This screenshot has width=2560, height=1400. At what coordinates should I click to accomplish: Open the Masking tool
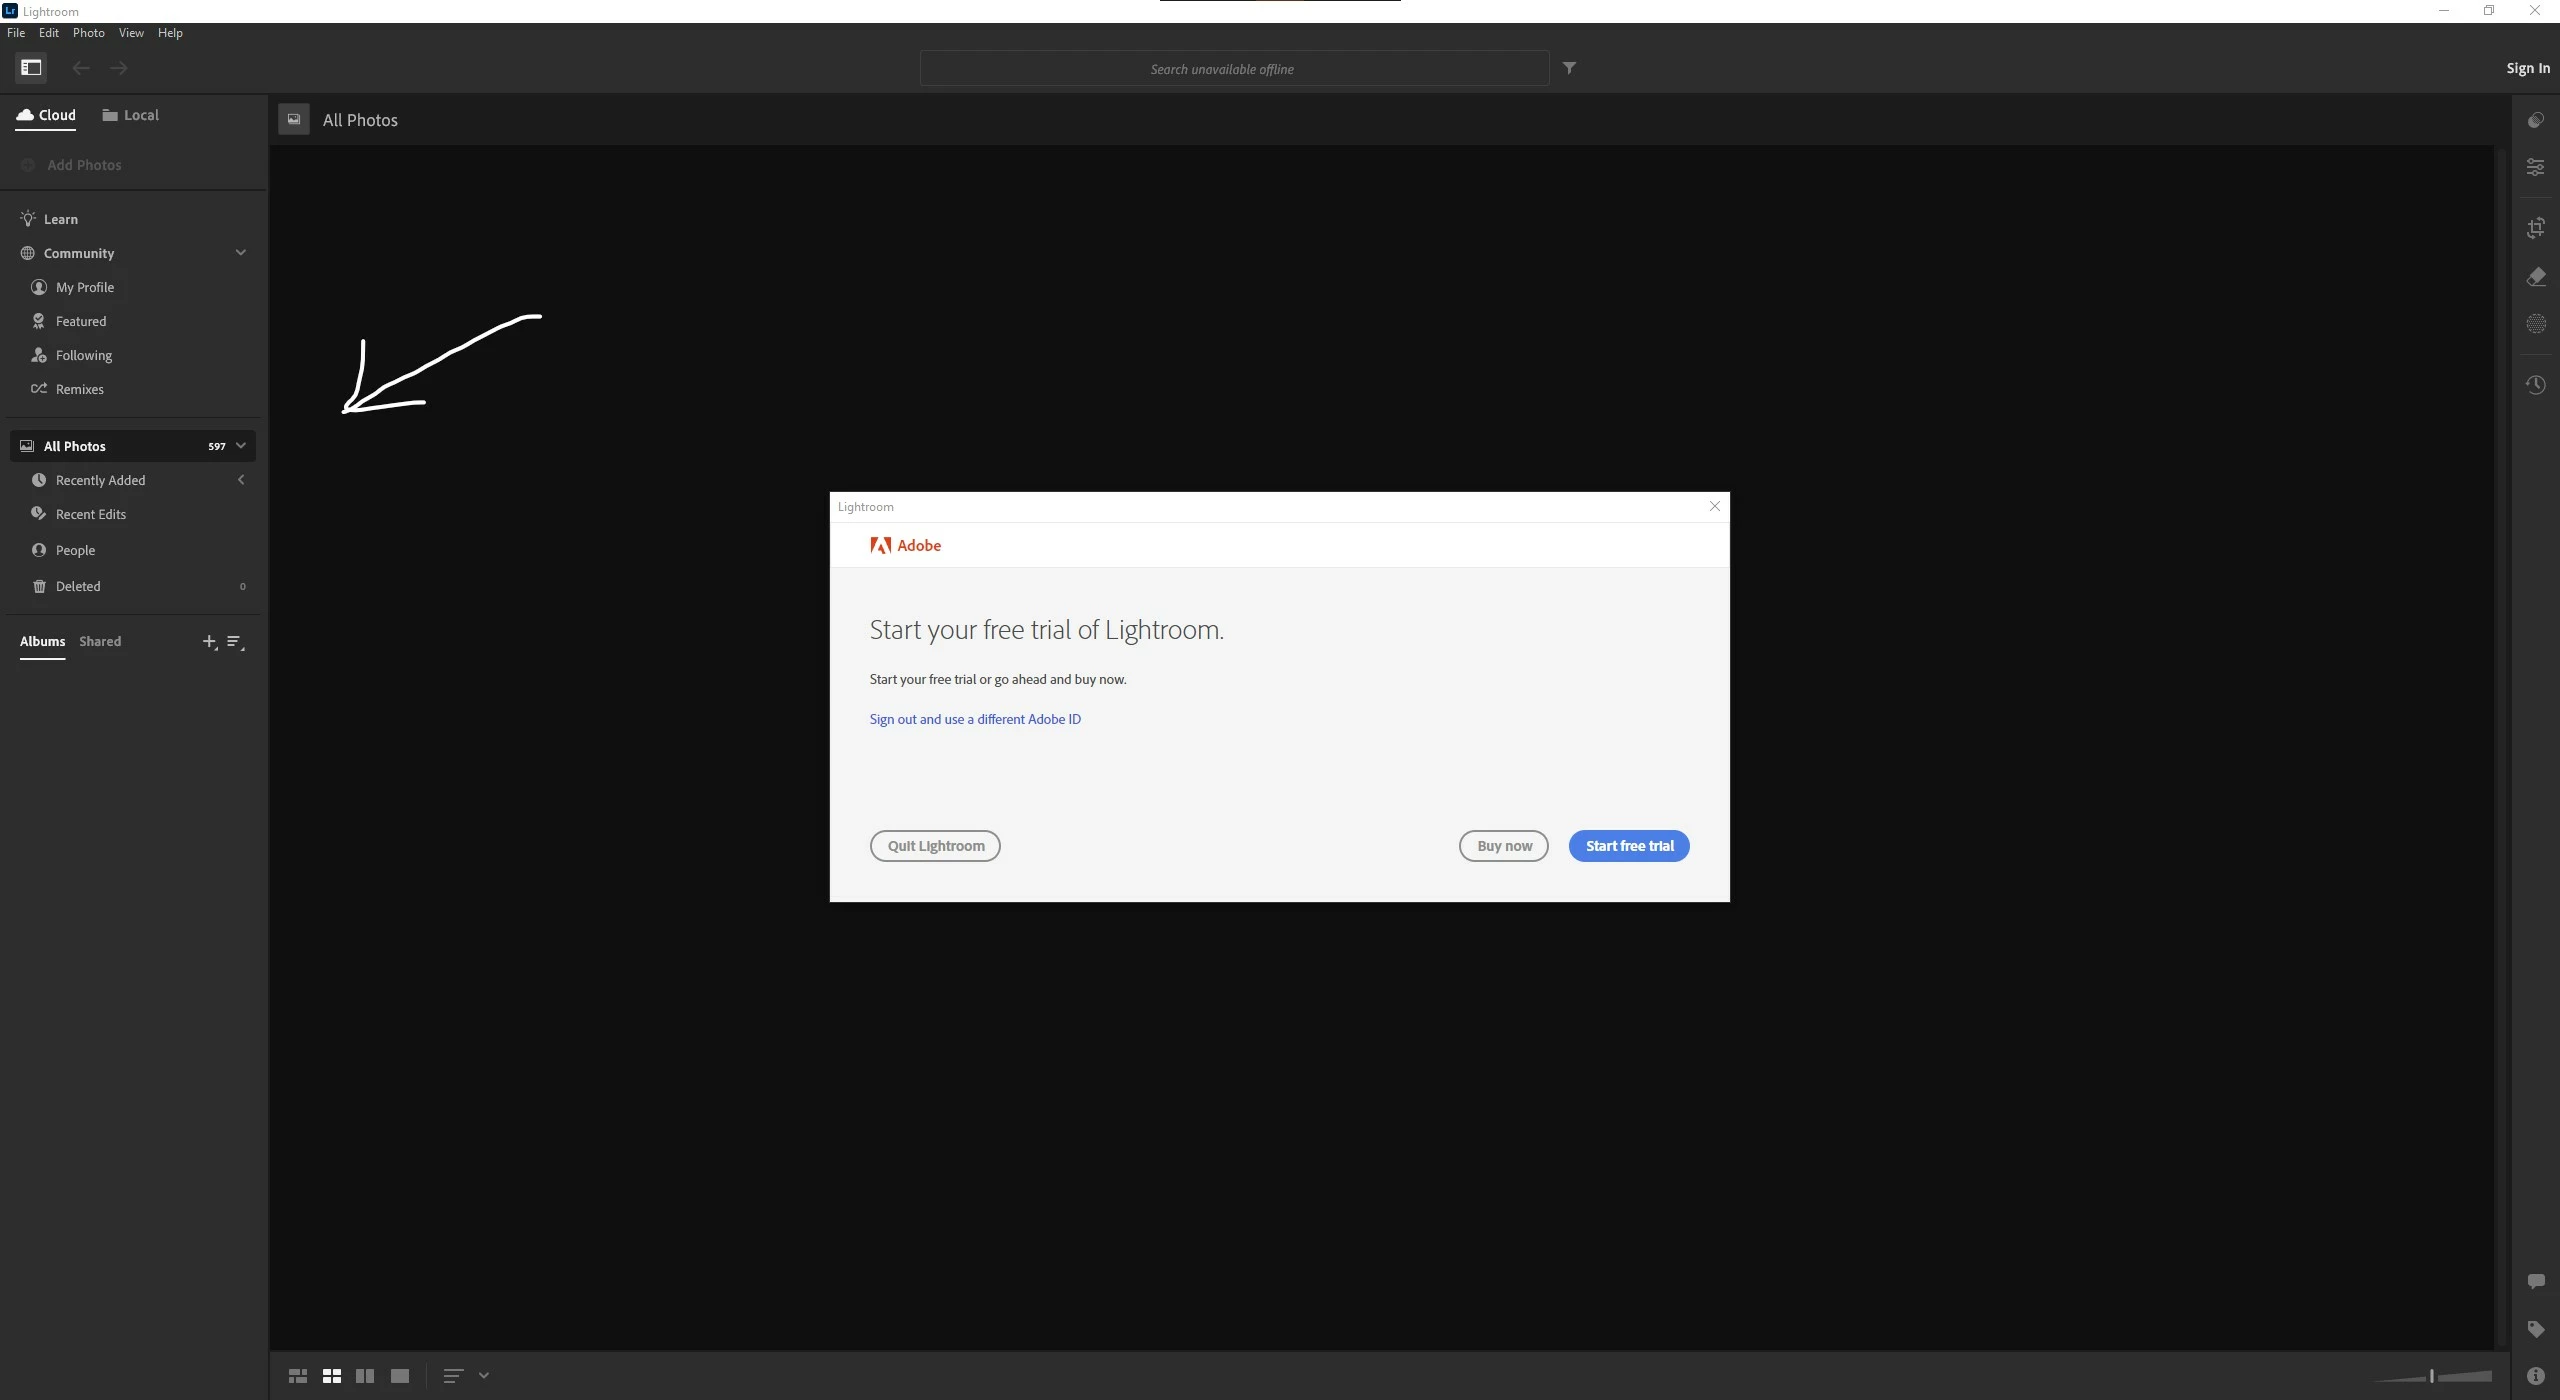tap(2535, 324)
